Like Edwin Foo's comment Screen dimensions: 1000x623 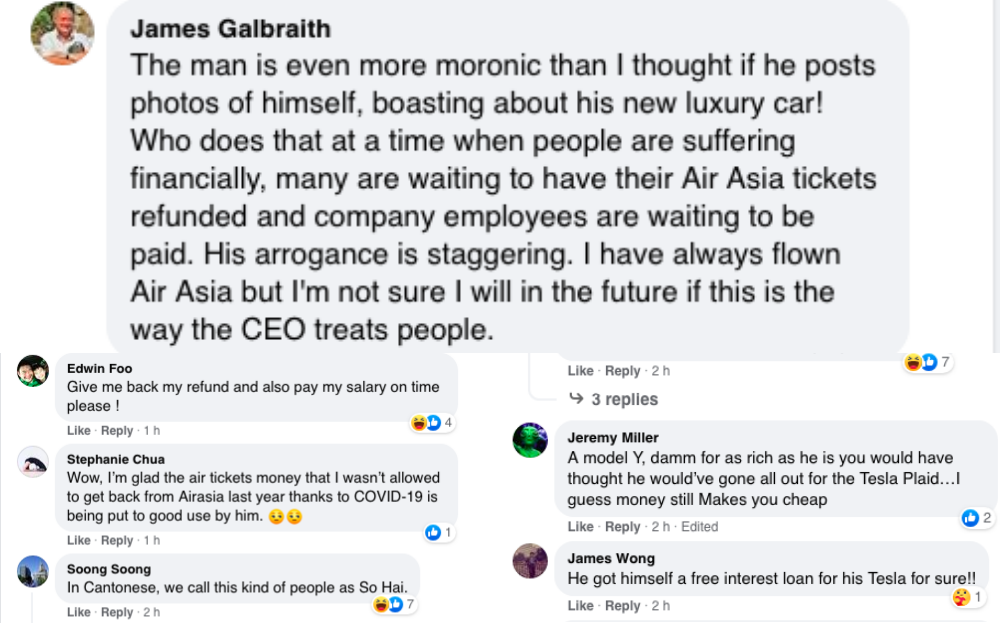pyautogui.click(x=78, y=431)
